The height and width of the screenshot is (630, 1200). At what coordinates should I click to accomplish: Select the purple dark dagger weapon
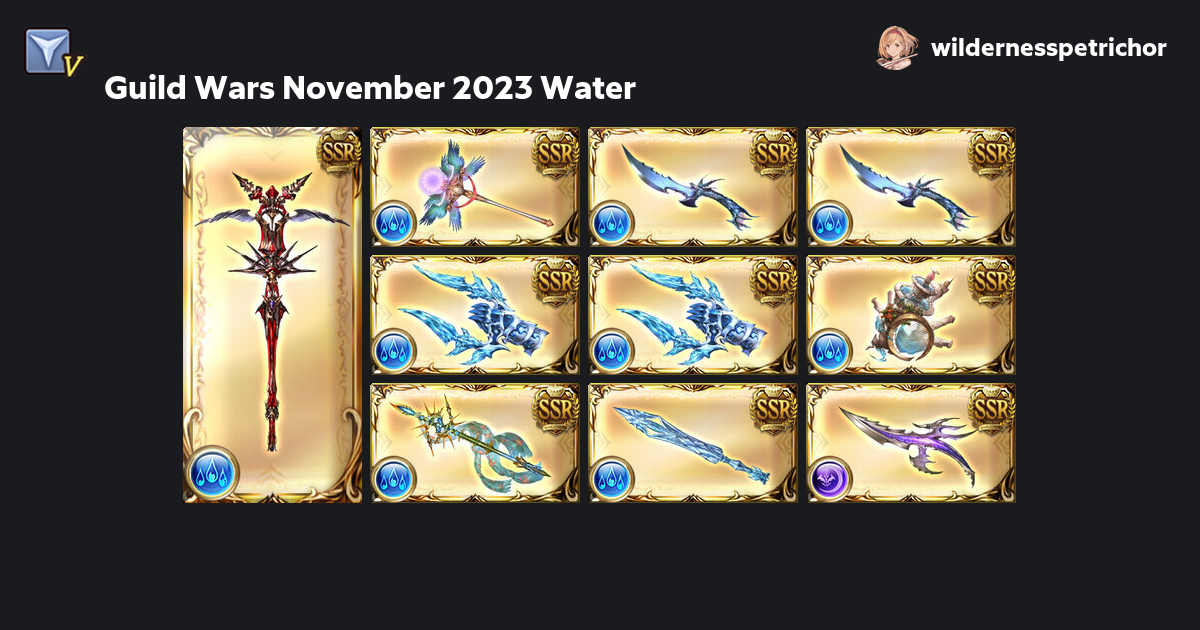[911, 442]
